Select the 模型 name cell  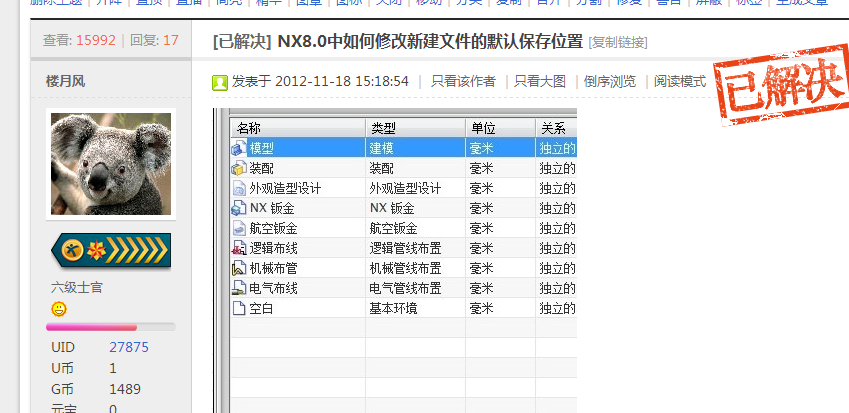click(262, 148)
